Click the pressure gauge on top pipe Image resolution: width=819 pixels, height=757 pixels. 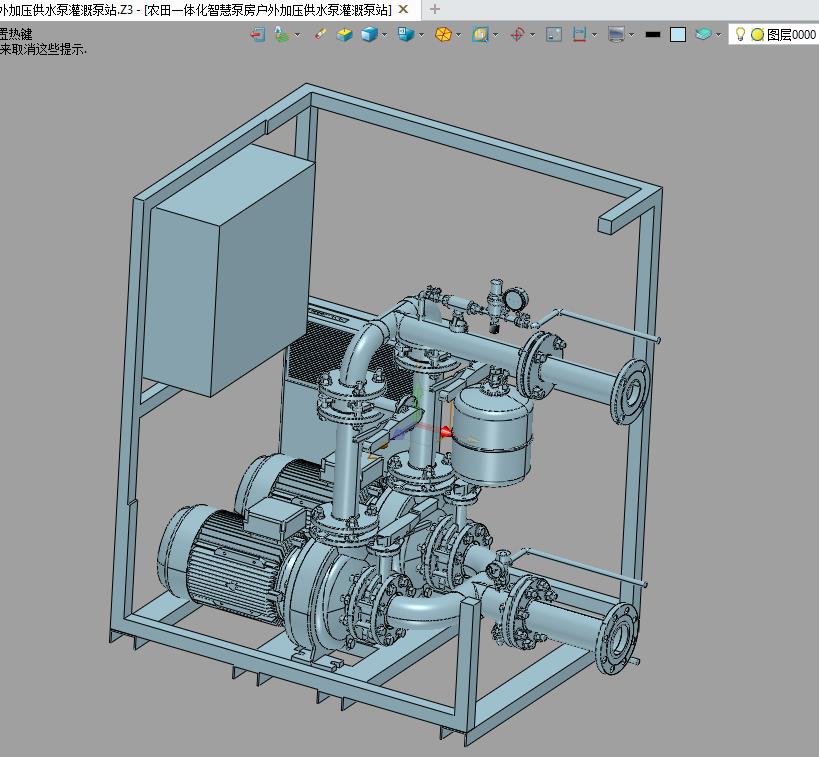tap(517, 300)
